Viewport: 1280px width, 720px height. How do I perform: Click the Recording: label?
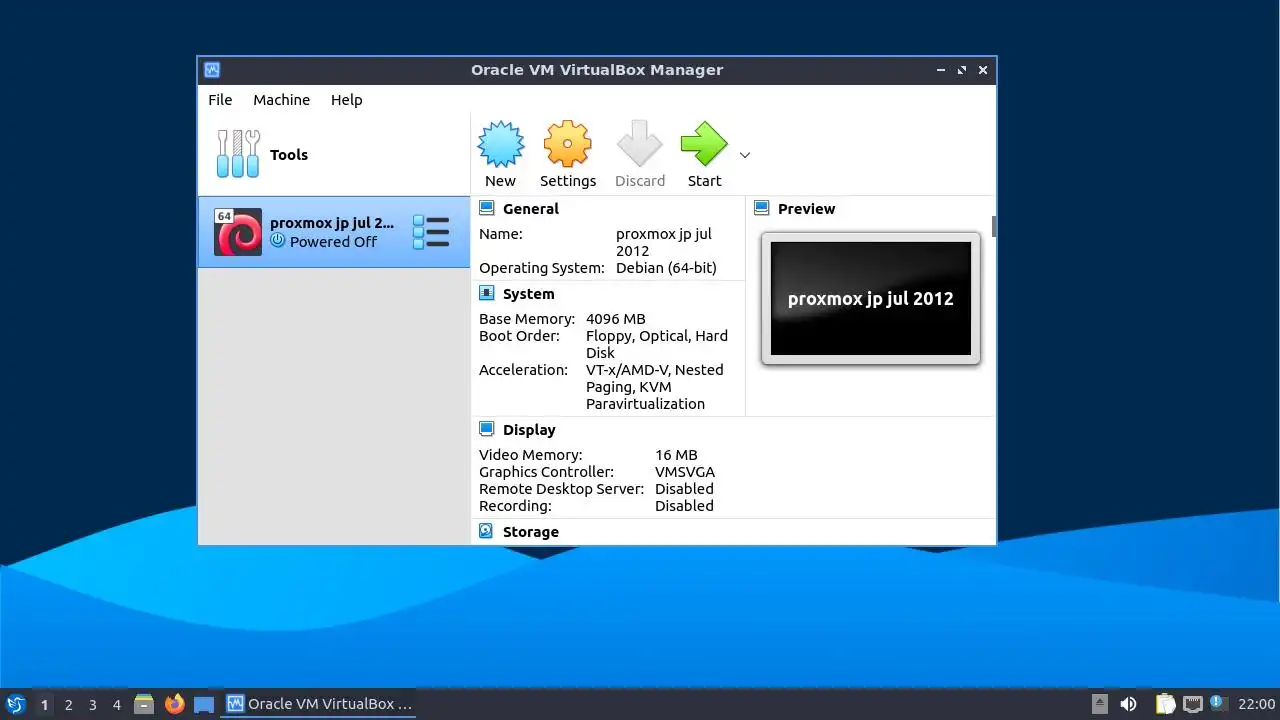[515, 506]
